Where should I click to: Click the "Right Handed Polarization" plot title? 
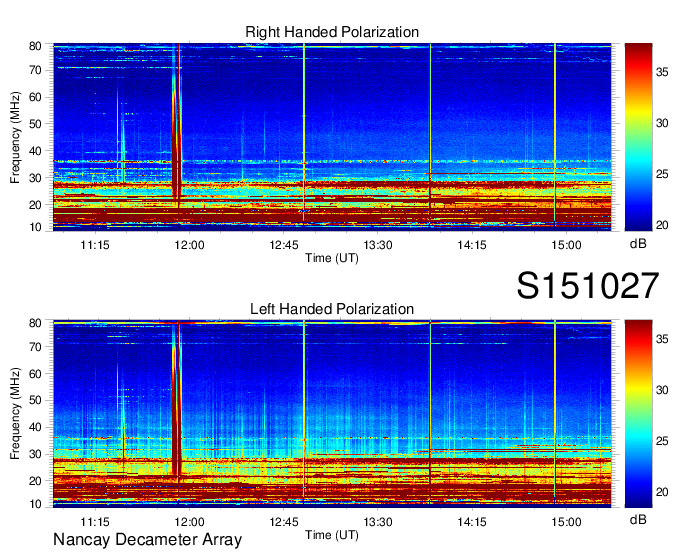[332, 32]
